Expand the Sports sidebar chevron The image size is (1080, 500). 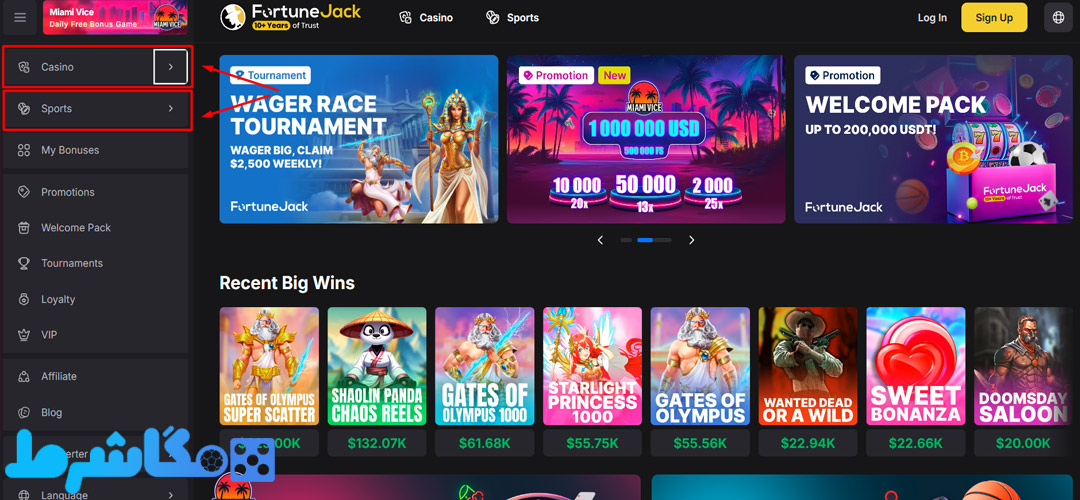pos(171,108)
